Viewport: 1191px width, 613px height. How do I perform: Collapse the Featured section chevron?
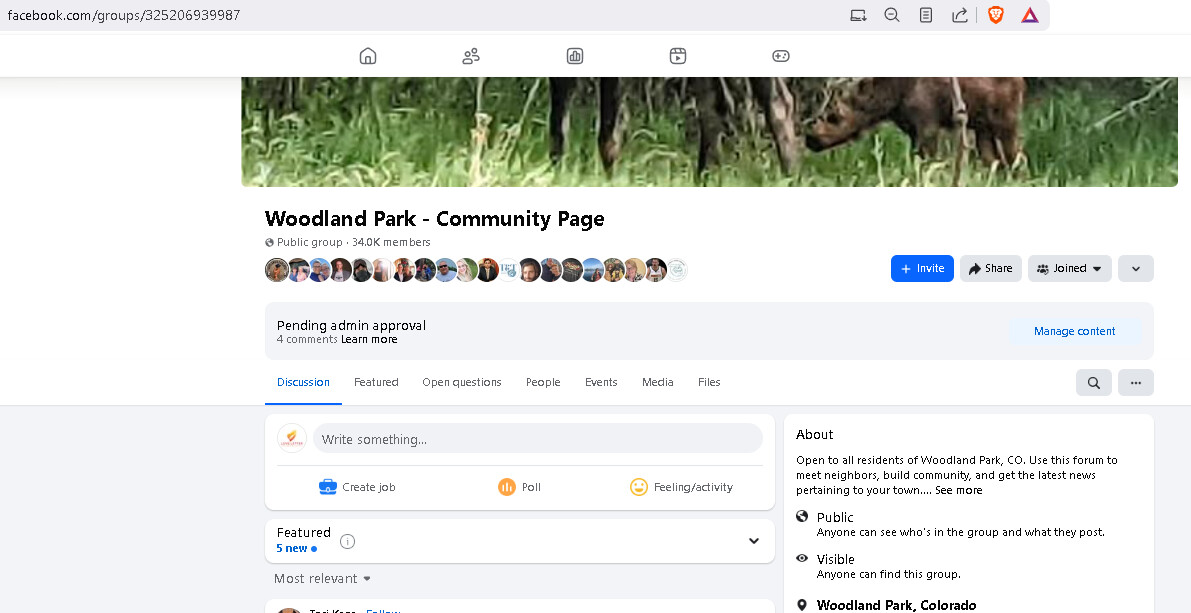(x=754, y=541)
